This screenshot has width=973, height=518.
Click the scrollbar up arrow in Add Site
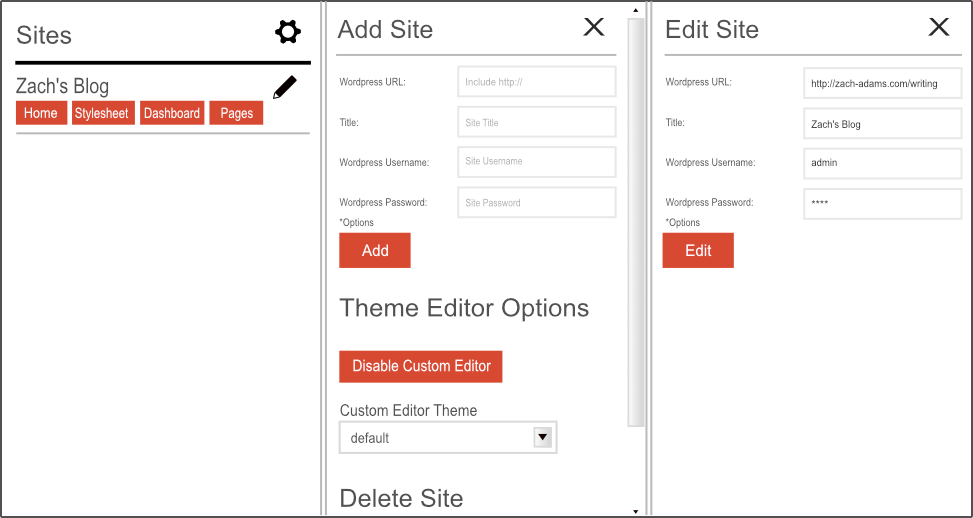pyautogui.click(x=636, y=10)
